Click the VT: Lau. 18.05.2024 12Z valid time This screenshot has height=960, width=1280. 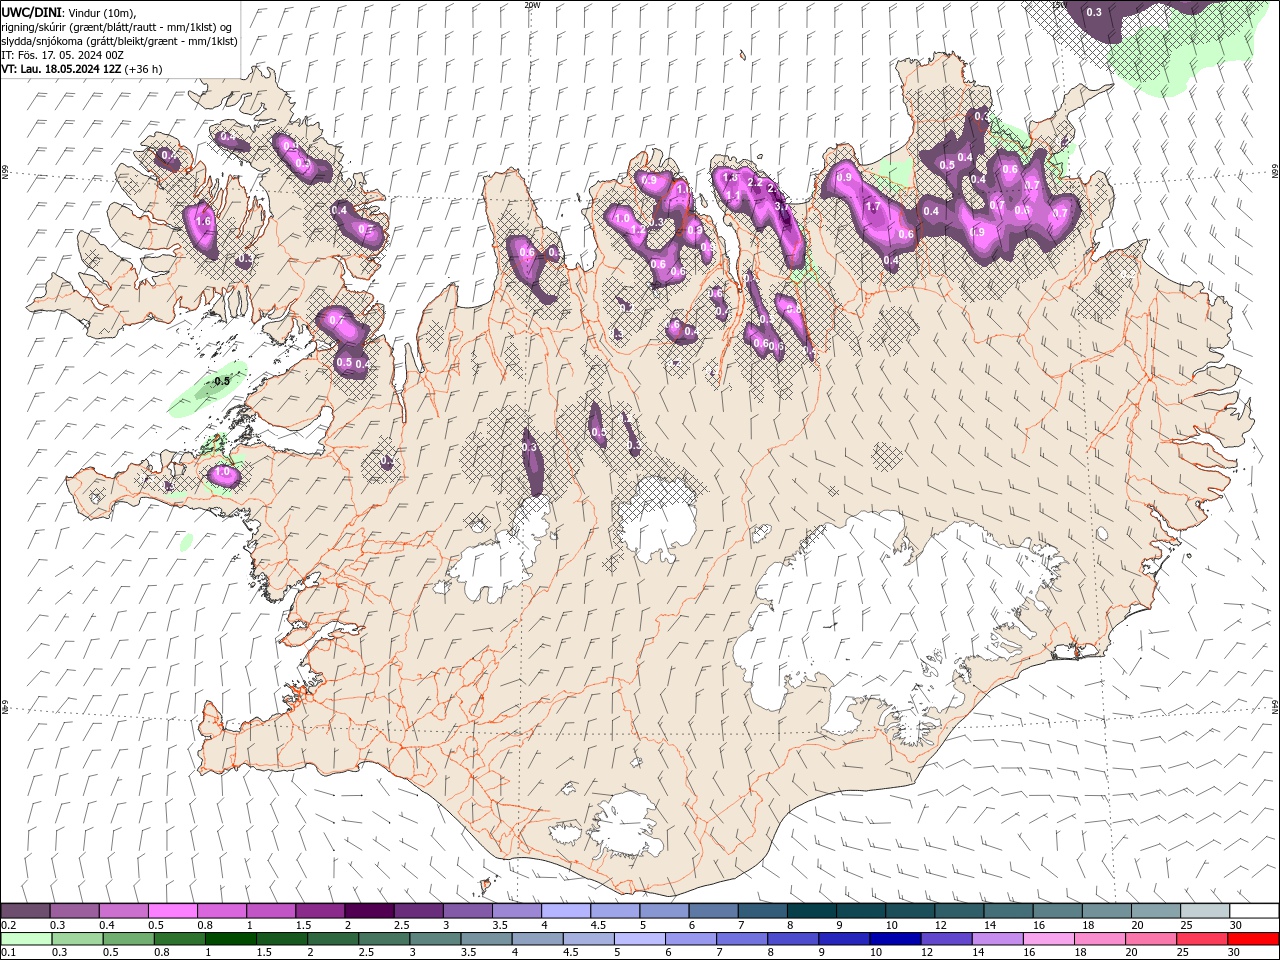click(x=61, y=69)
